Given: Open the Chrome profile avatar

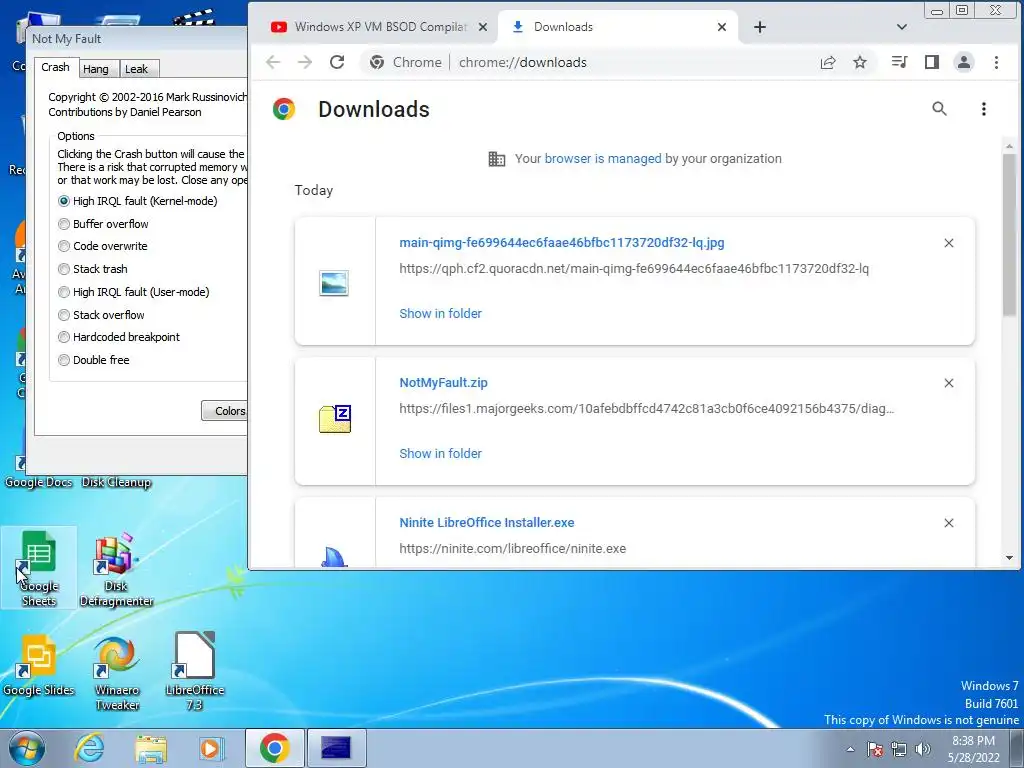Looking at the screenshot, I should click(x=964, y=62).
